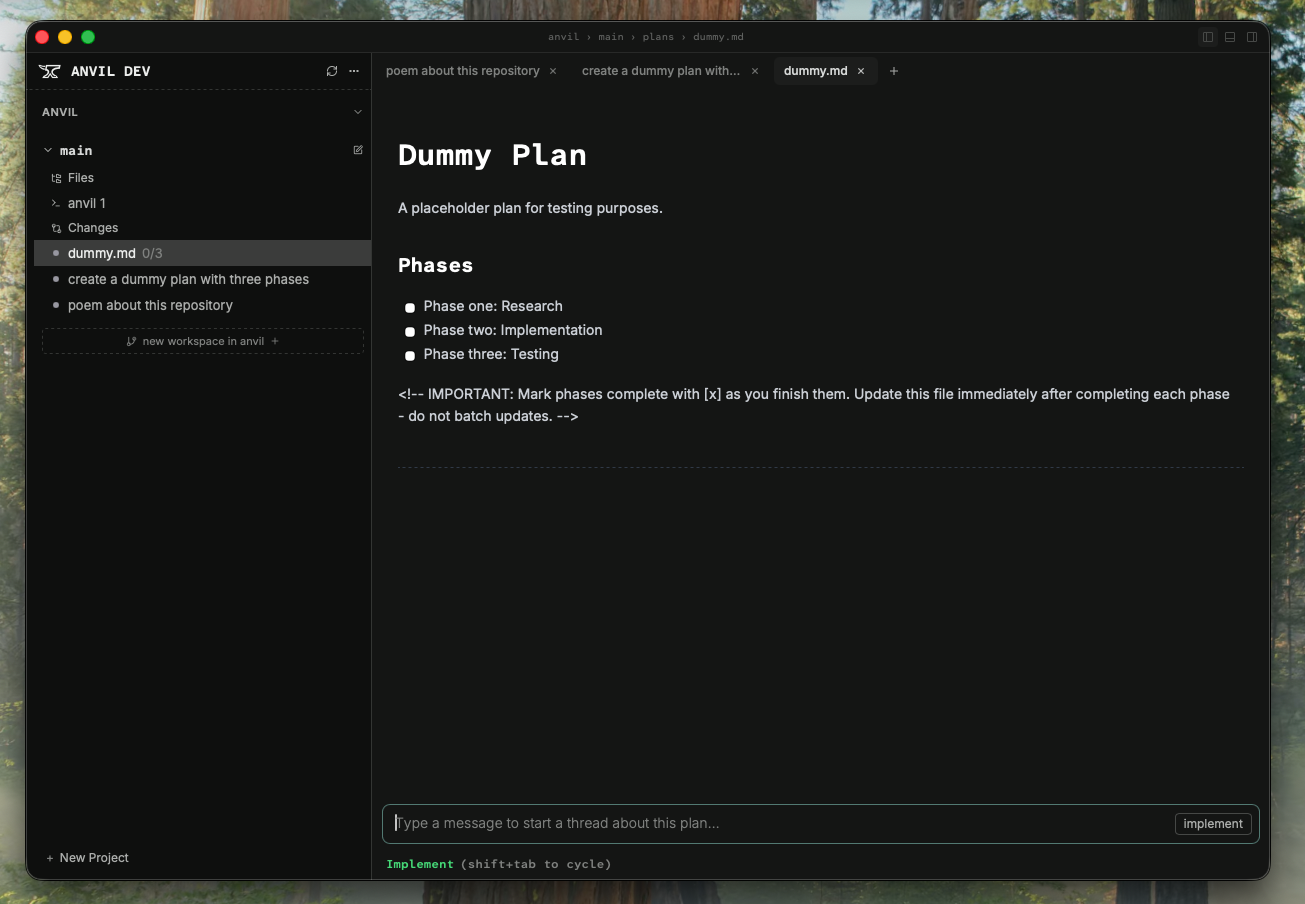Add a new tab with plus icon
The height and width of the screenshot is (904, 1305).
pos(894,71)
